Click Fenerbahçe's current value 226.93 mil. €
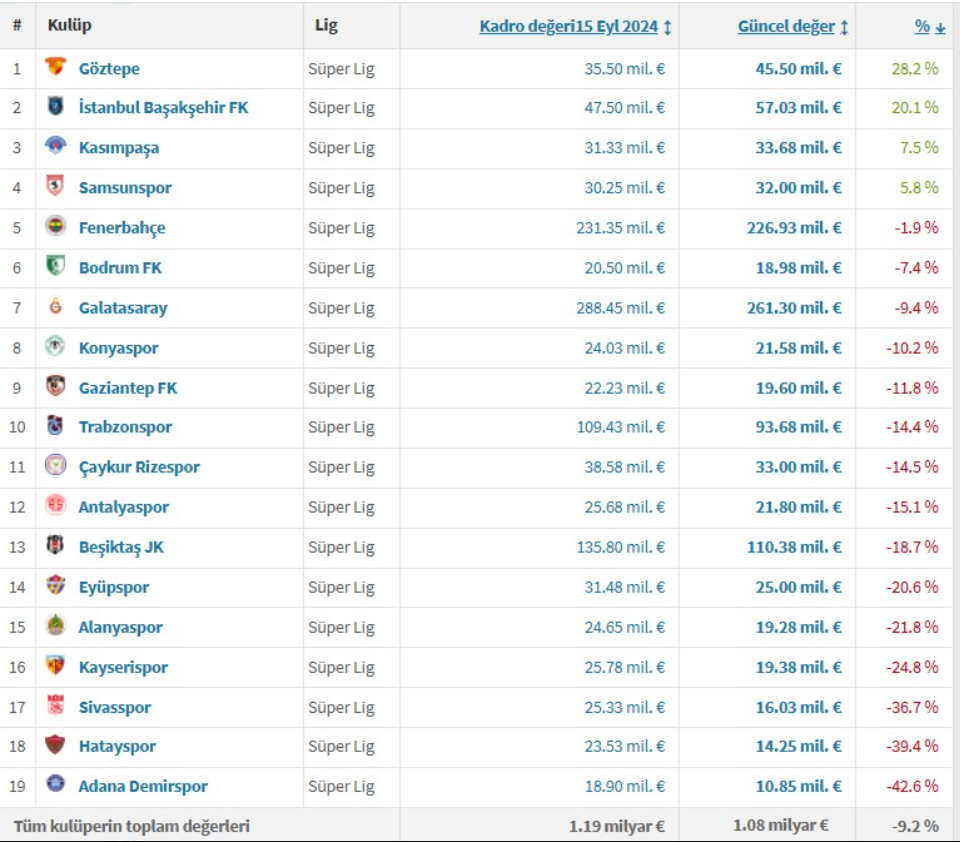This screenshot has width=960, height=842. coord(794,228)
